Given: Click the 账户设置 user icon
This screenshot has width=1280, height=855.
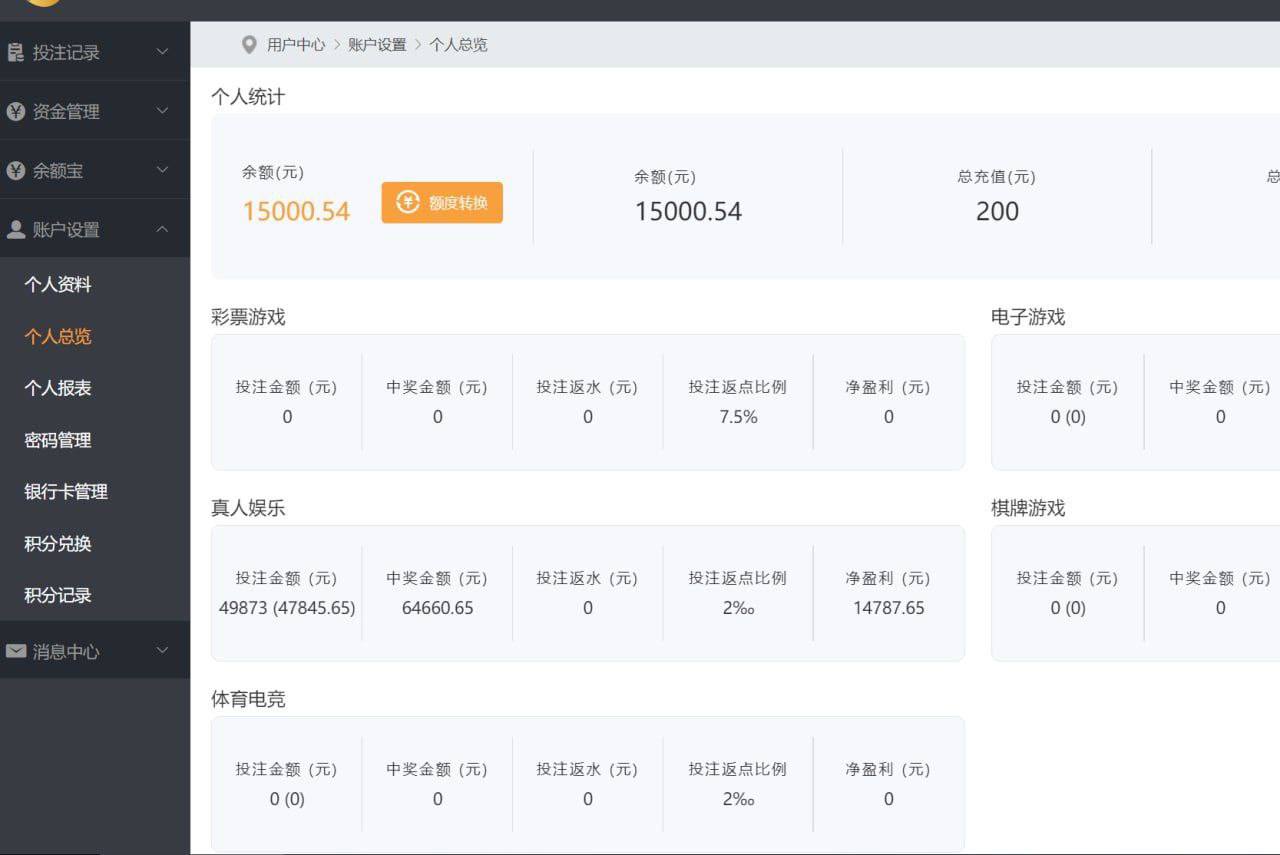Looking at the screenshot, I should point(15,229).
